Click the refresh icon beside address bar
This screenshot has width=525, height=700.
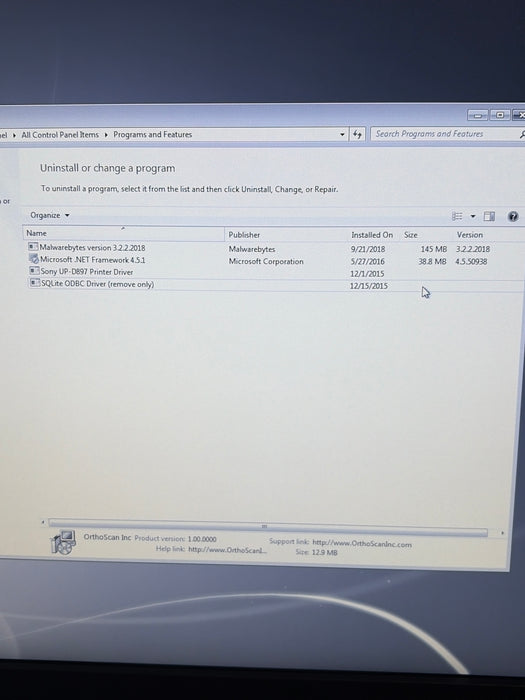(x=357, y=134)
